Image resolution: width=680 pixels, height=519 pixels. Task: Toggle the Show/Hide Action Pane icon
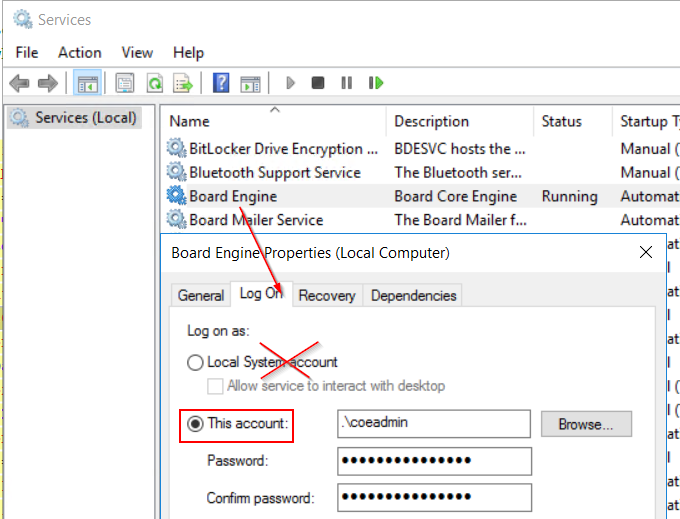[x=250, y=83]
